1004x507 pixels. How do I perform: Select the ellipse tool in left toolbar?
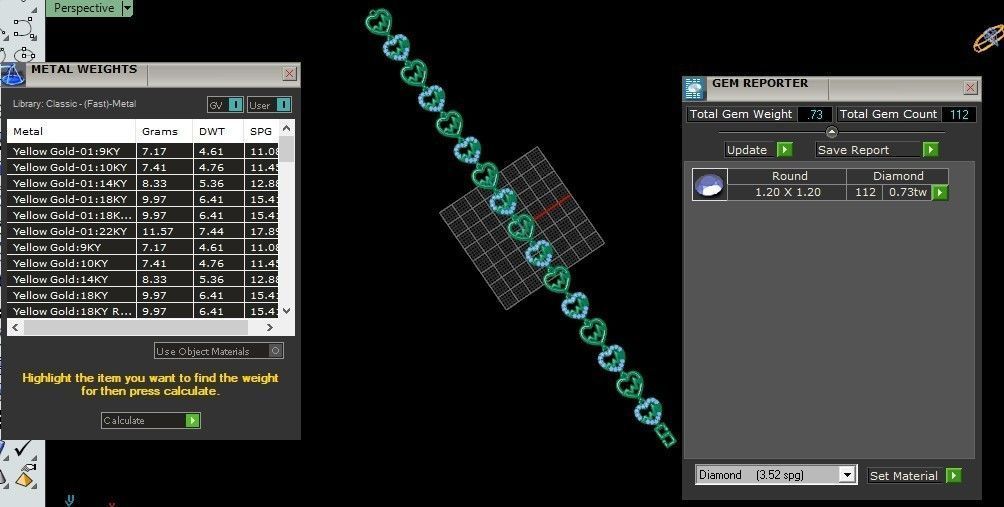click(24, 54)
